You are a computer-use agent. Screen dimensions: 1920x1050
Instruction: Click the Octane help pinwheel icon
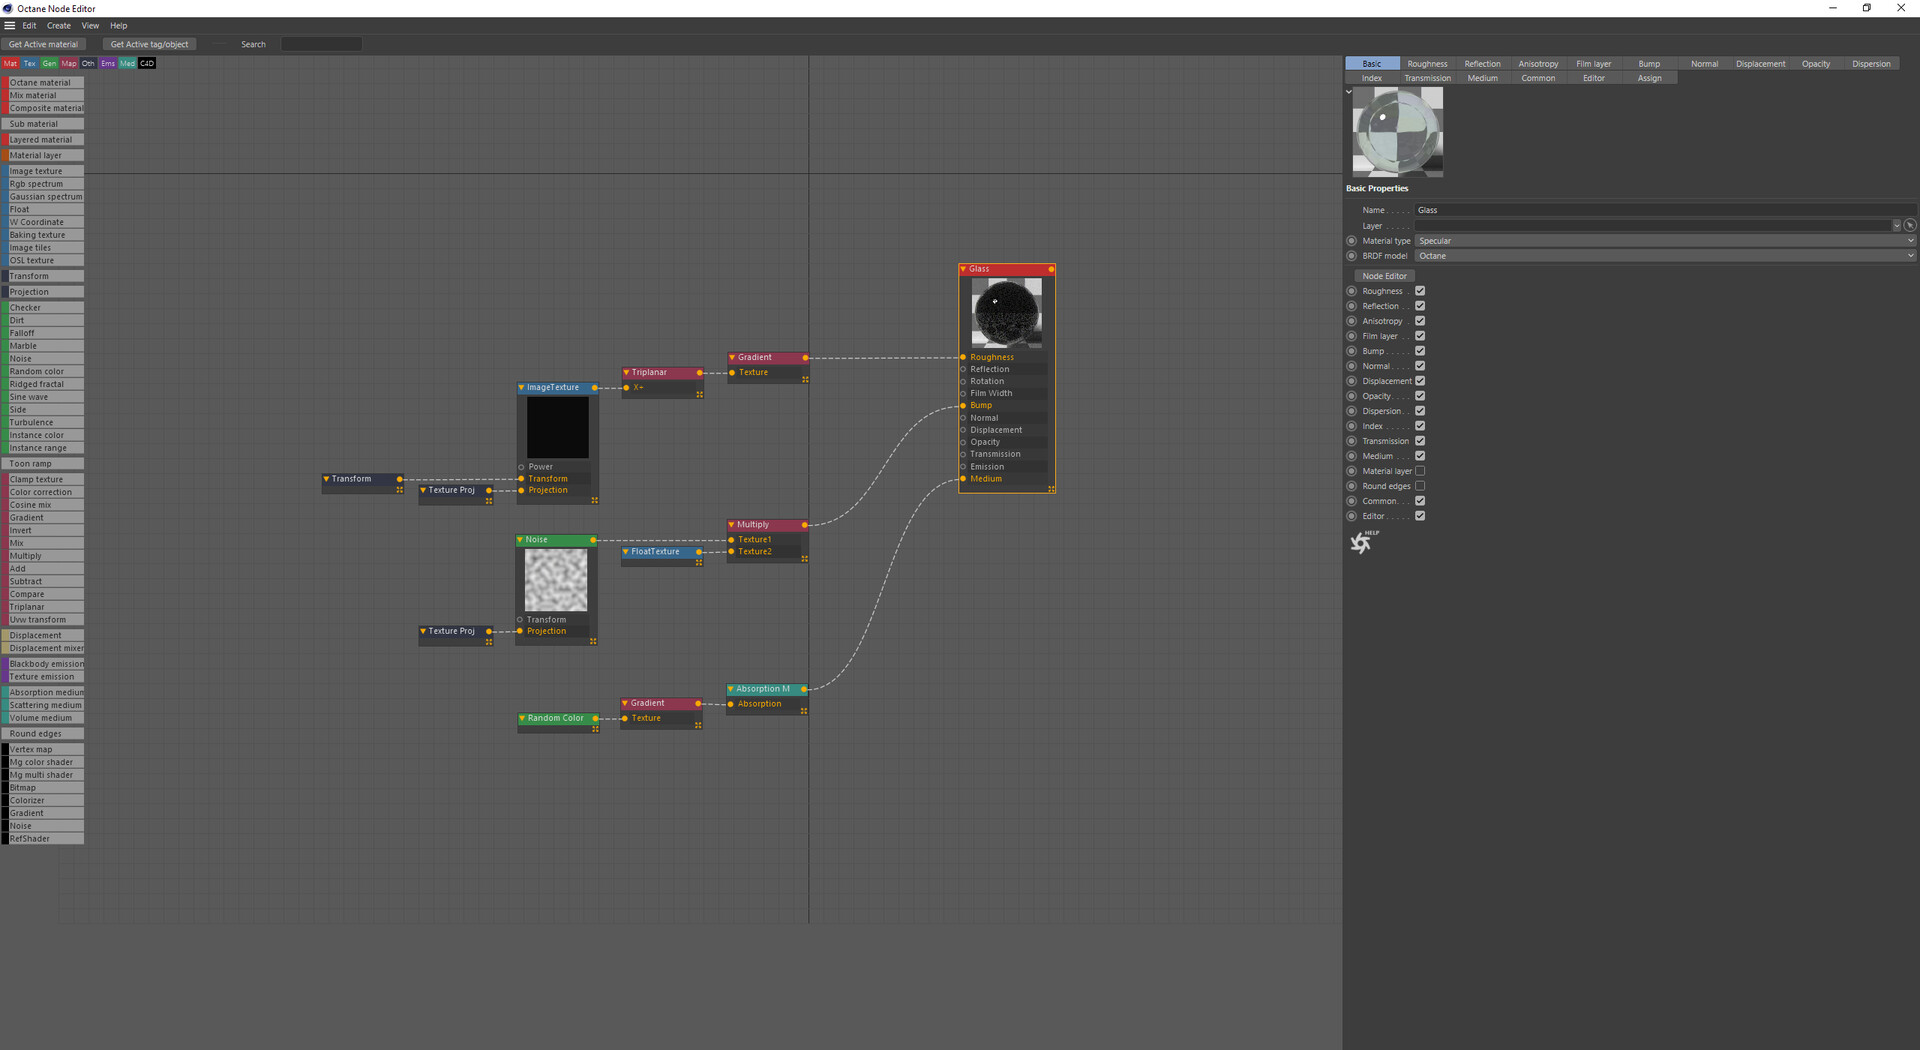click(x=1362, y=542)
